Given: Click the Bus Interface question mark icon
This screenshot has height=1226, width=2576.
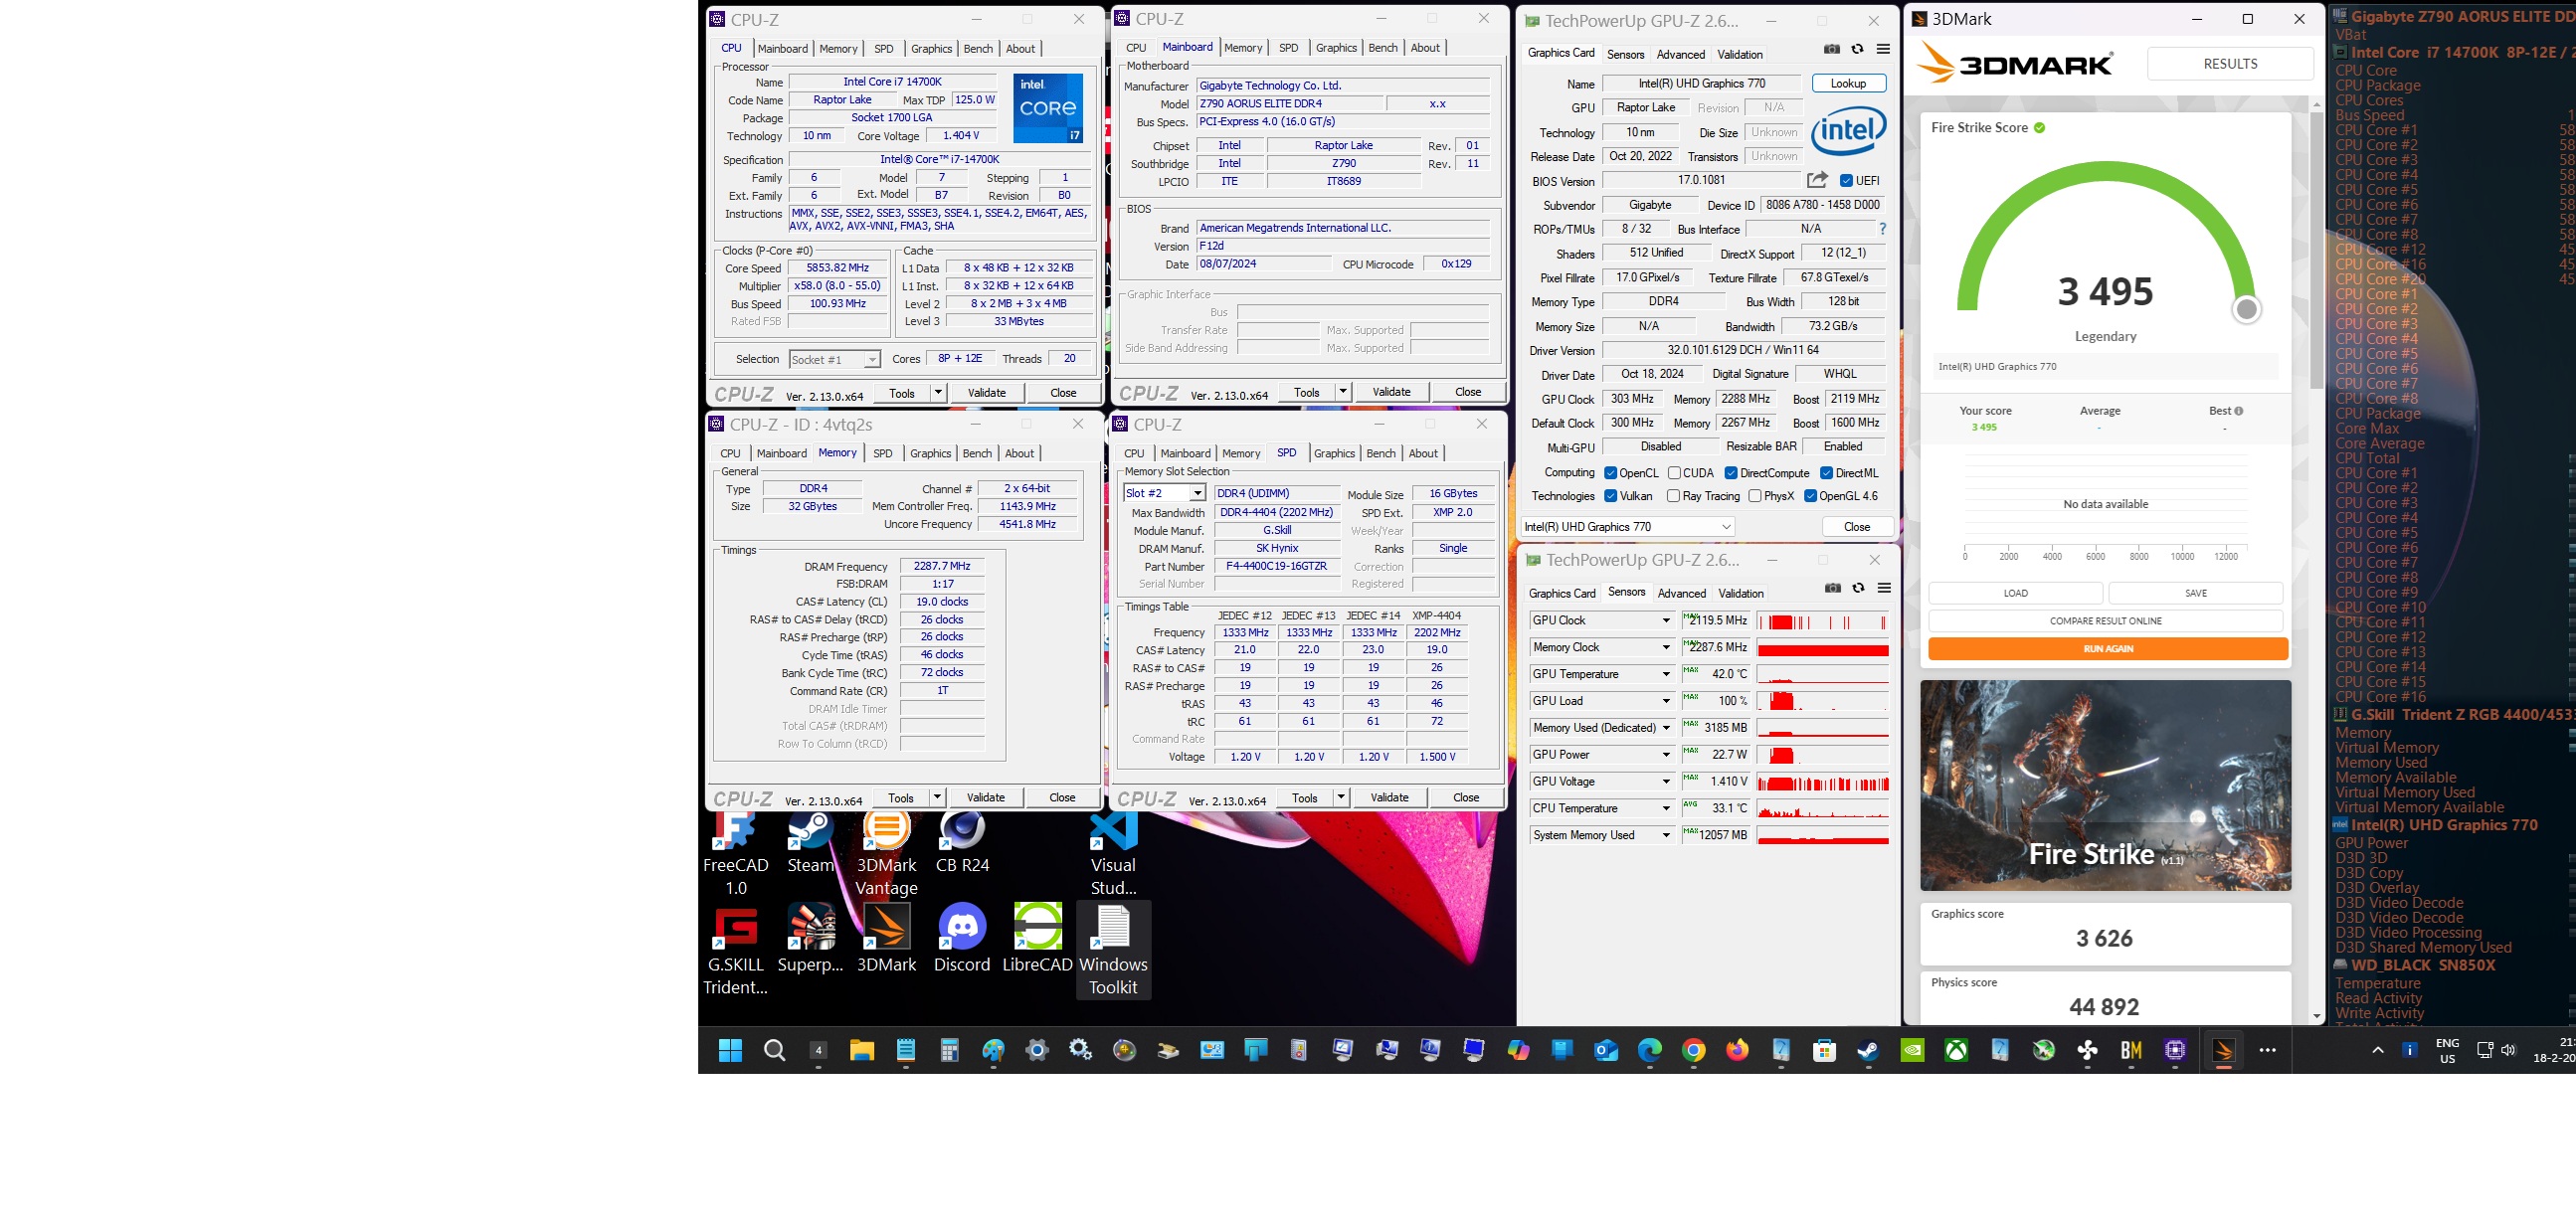Looking at the screenshot, I should [1882, 229].
